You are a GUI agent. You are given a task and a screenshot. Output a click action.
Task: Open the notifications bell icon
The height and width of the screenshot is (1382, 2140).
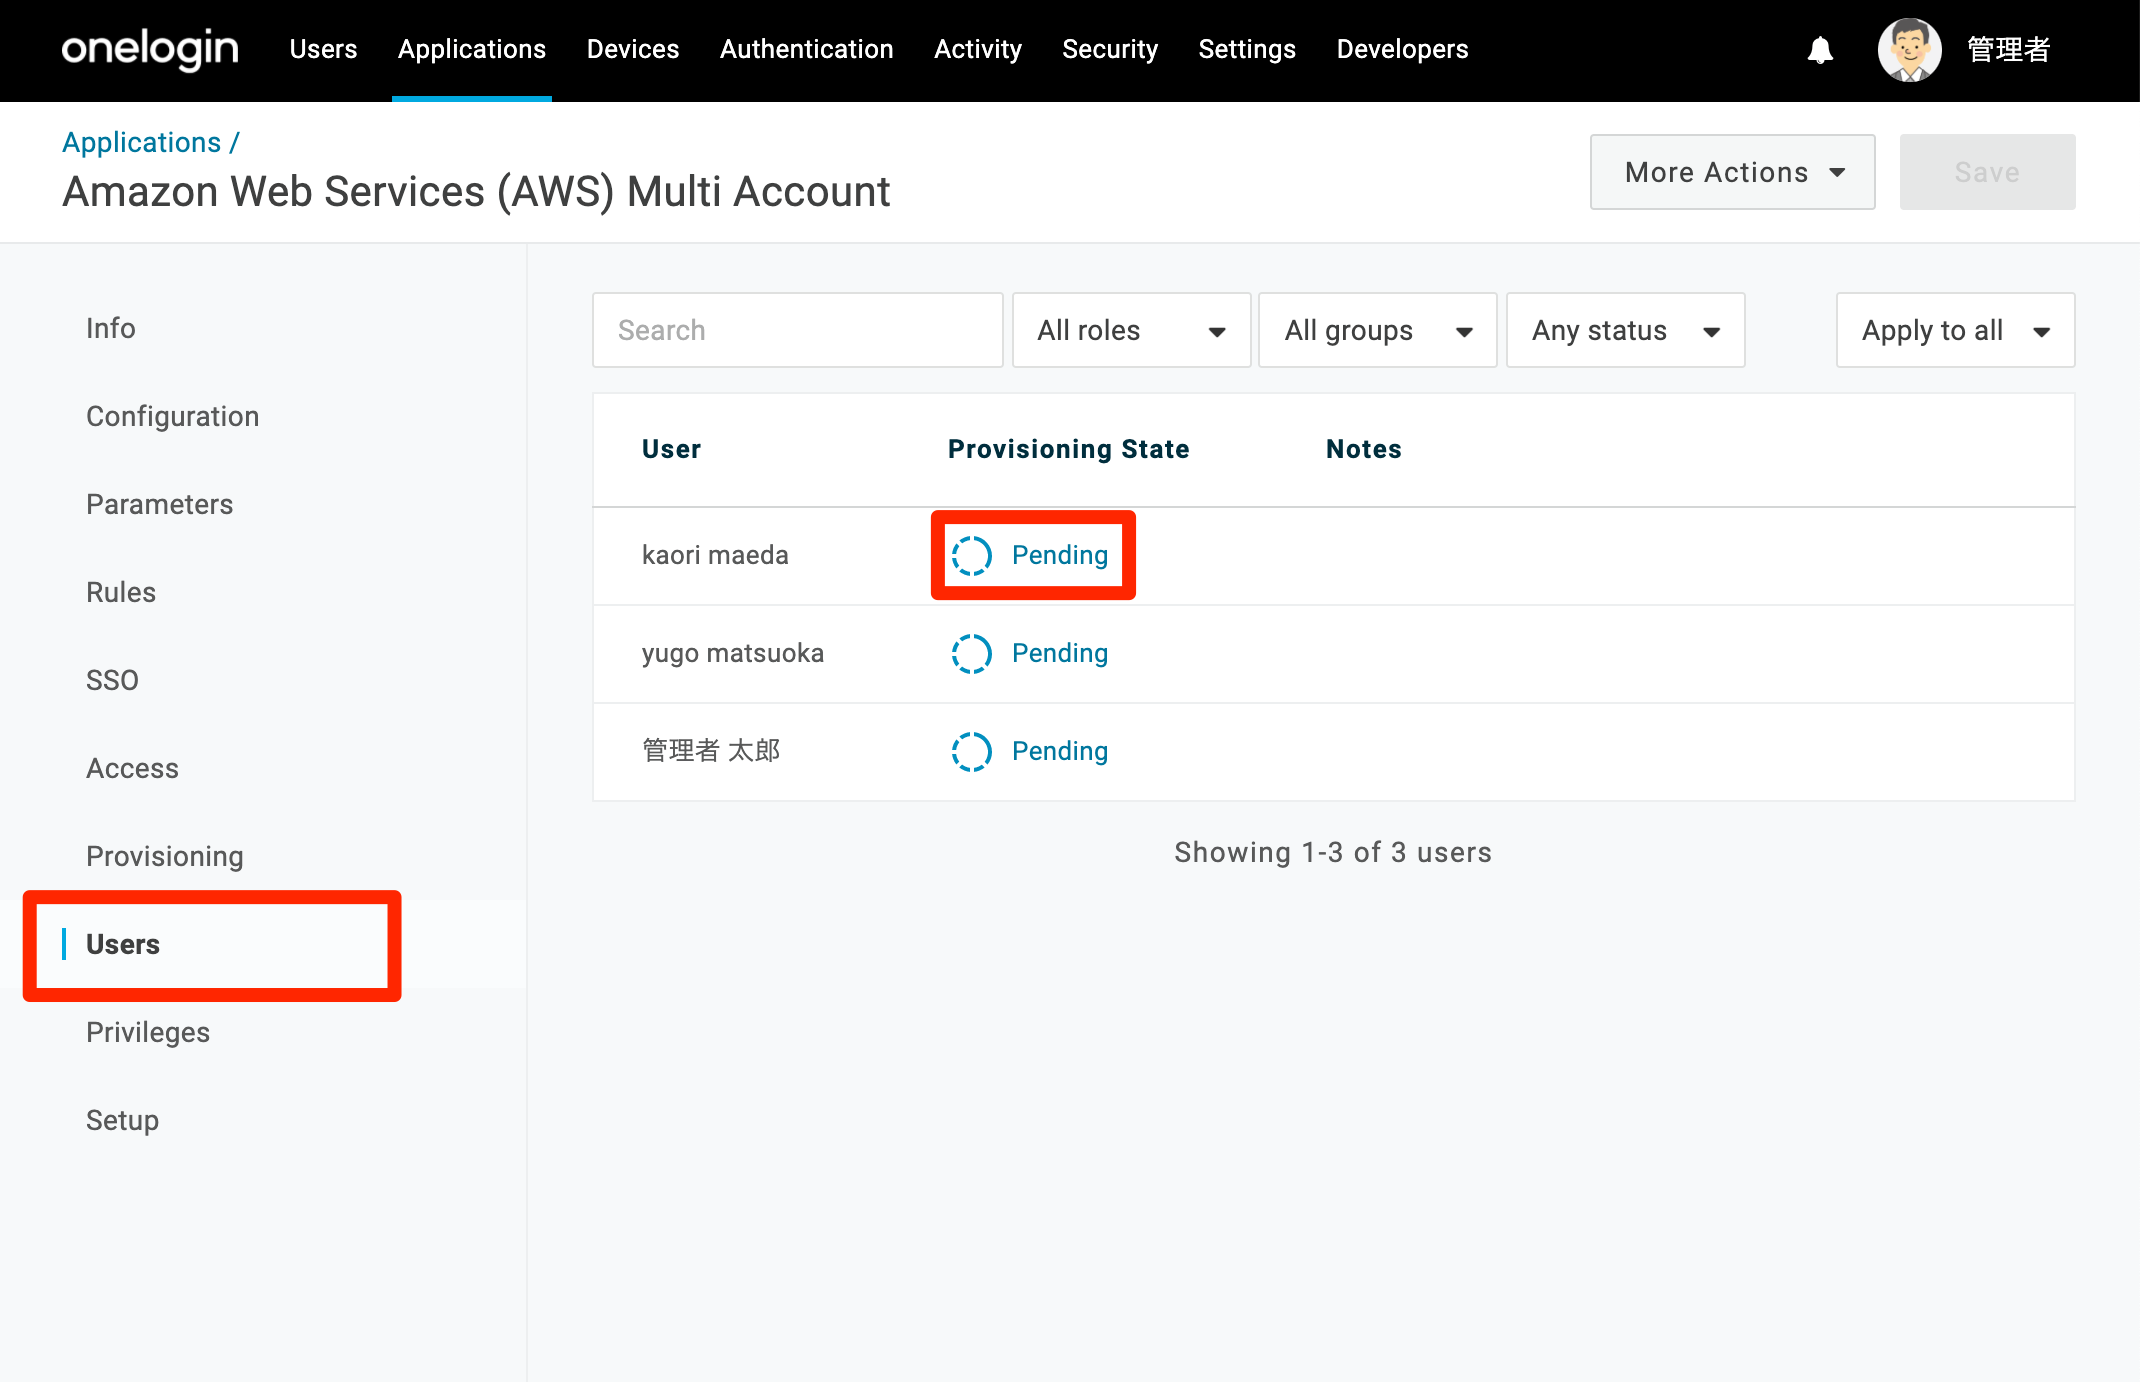(1820, 50)
